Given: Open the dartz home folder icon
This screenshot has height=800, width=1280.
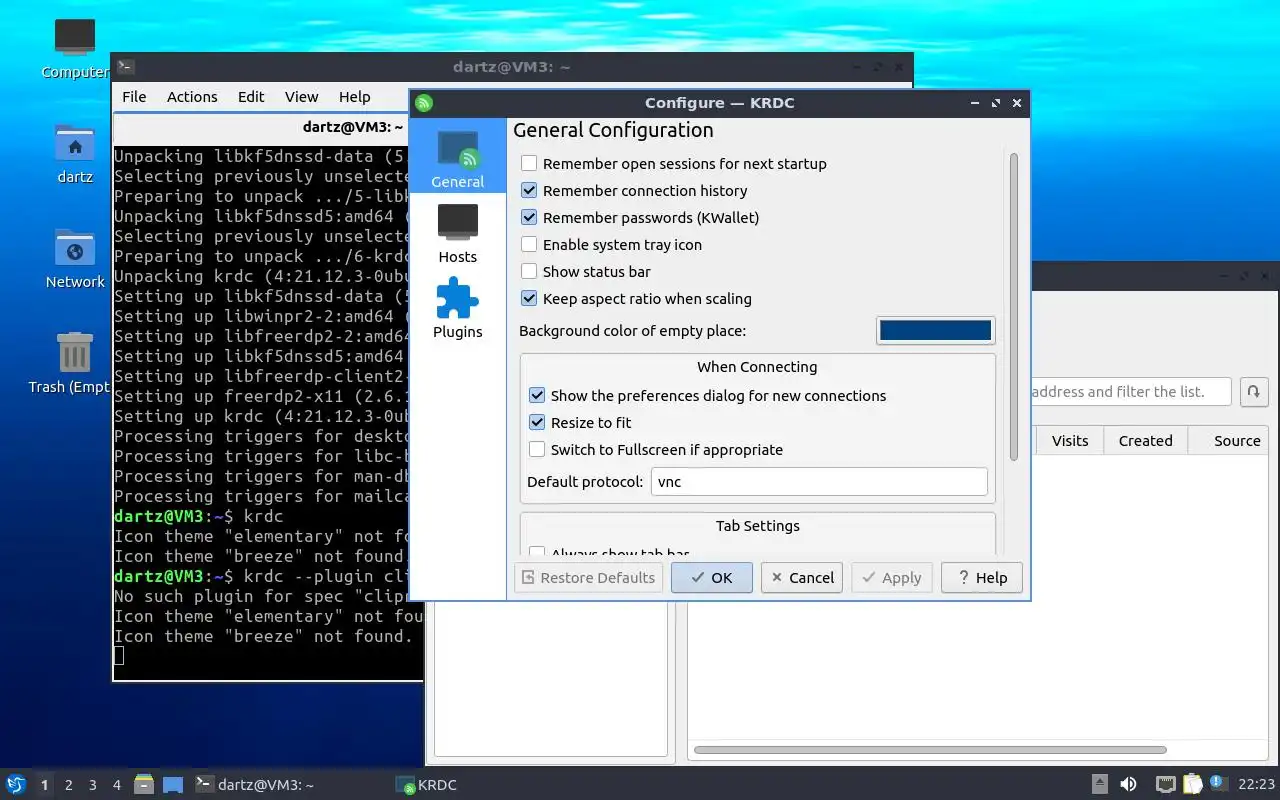Looking at the screenshot, I should click(75, 153).
